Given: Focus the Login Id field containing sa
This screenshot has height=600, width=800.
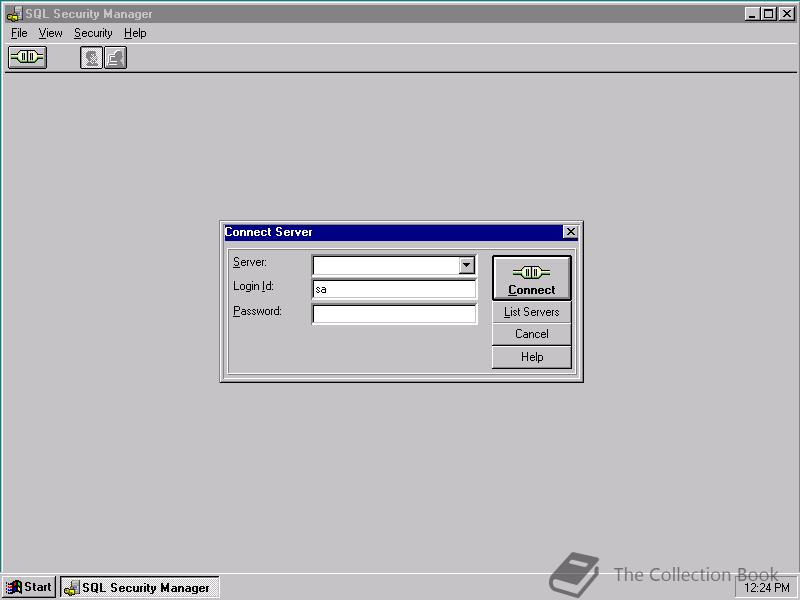Looking at the screenshot, I should (394, 289).
